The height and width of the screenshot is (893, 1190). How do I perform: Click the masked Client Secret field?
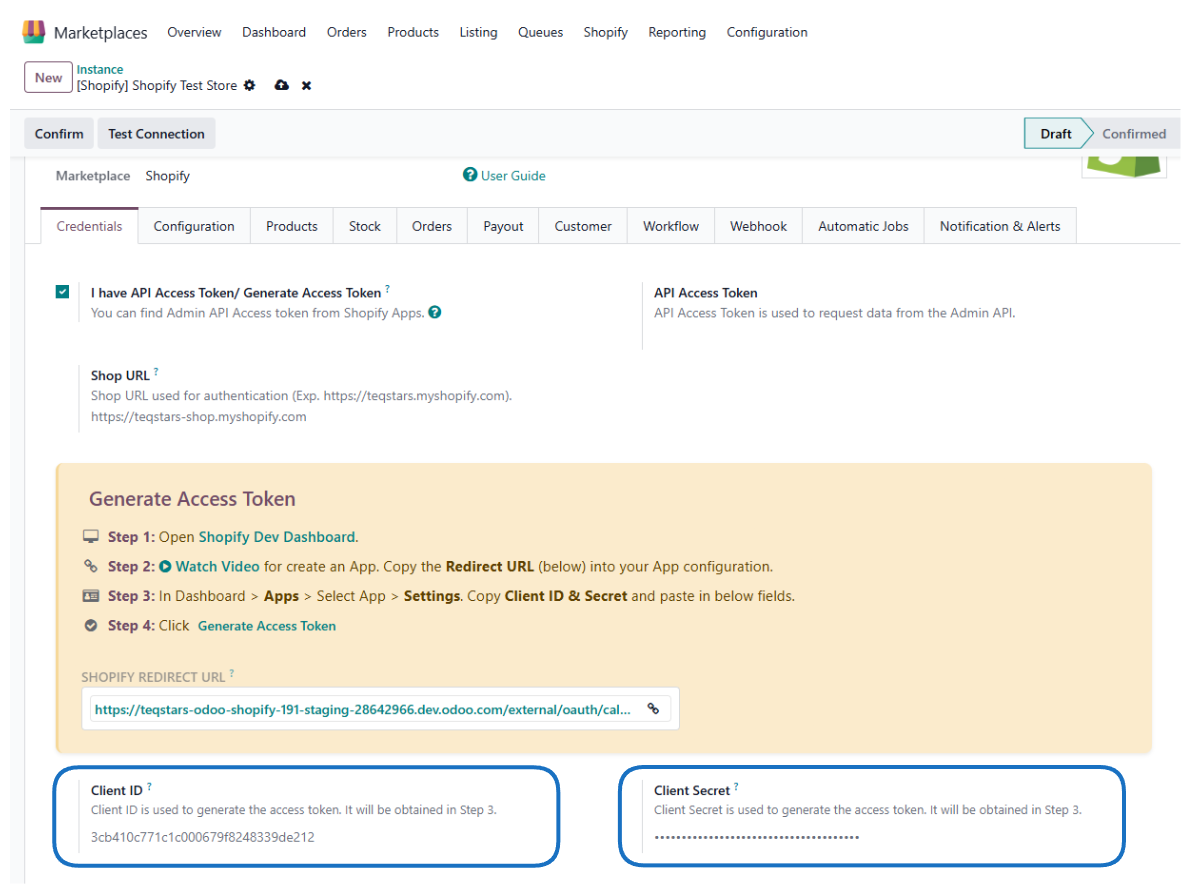(x=757, y=837)
